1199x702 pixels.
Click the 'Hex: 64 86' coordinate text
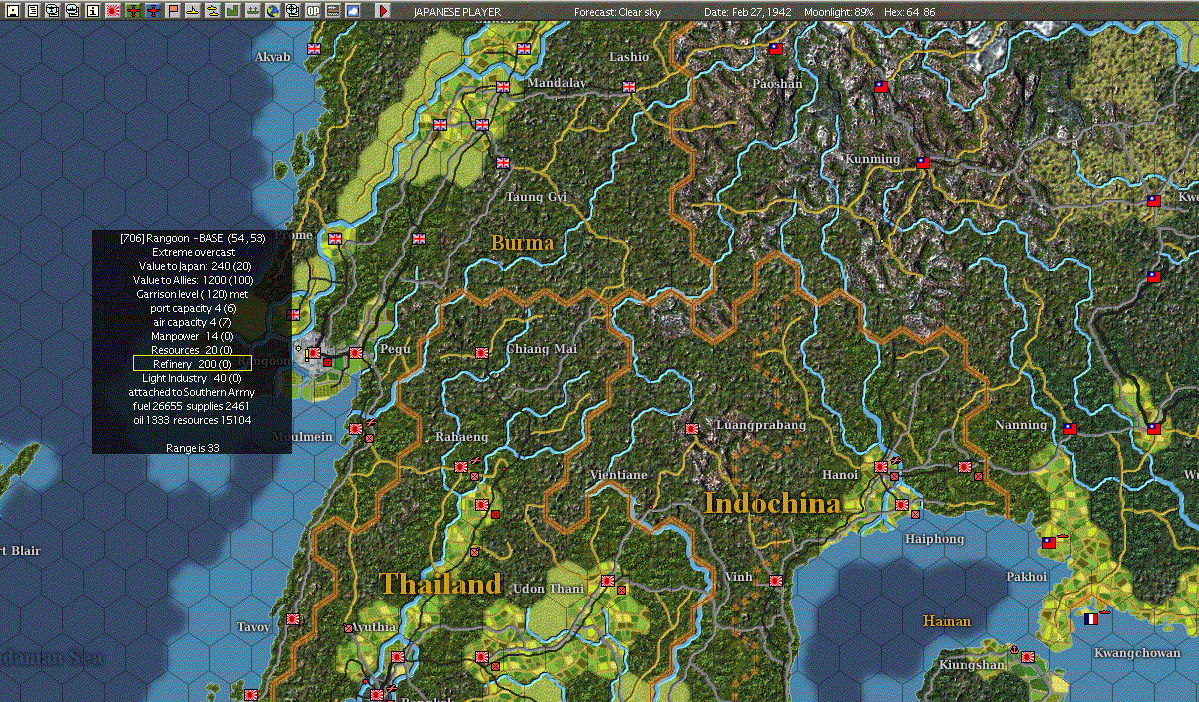tap(909, 11)
